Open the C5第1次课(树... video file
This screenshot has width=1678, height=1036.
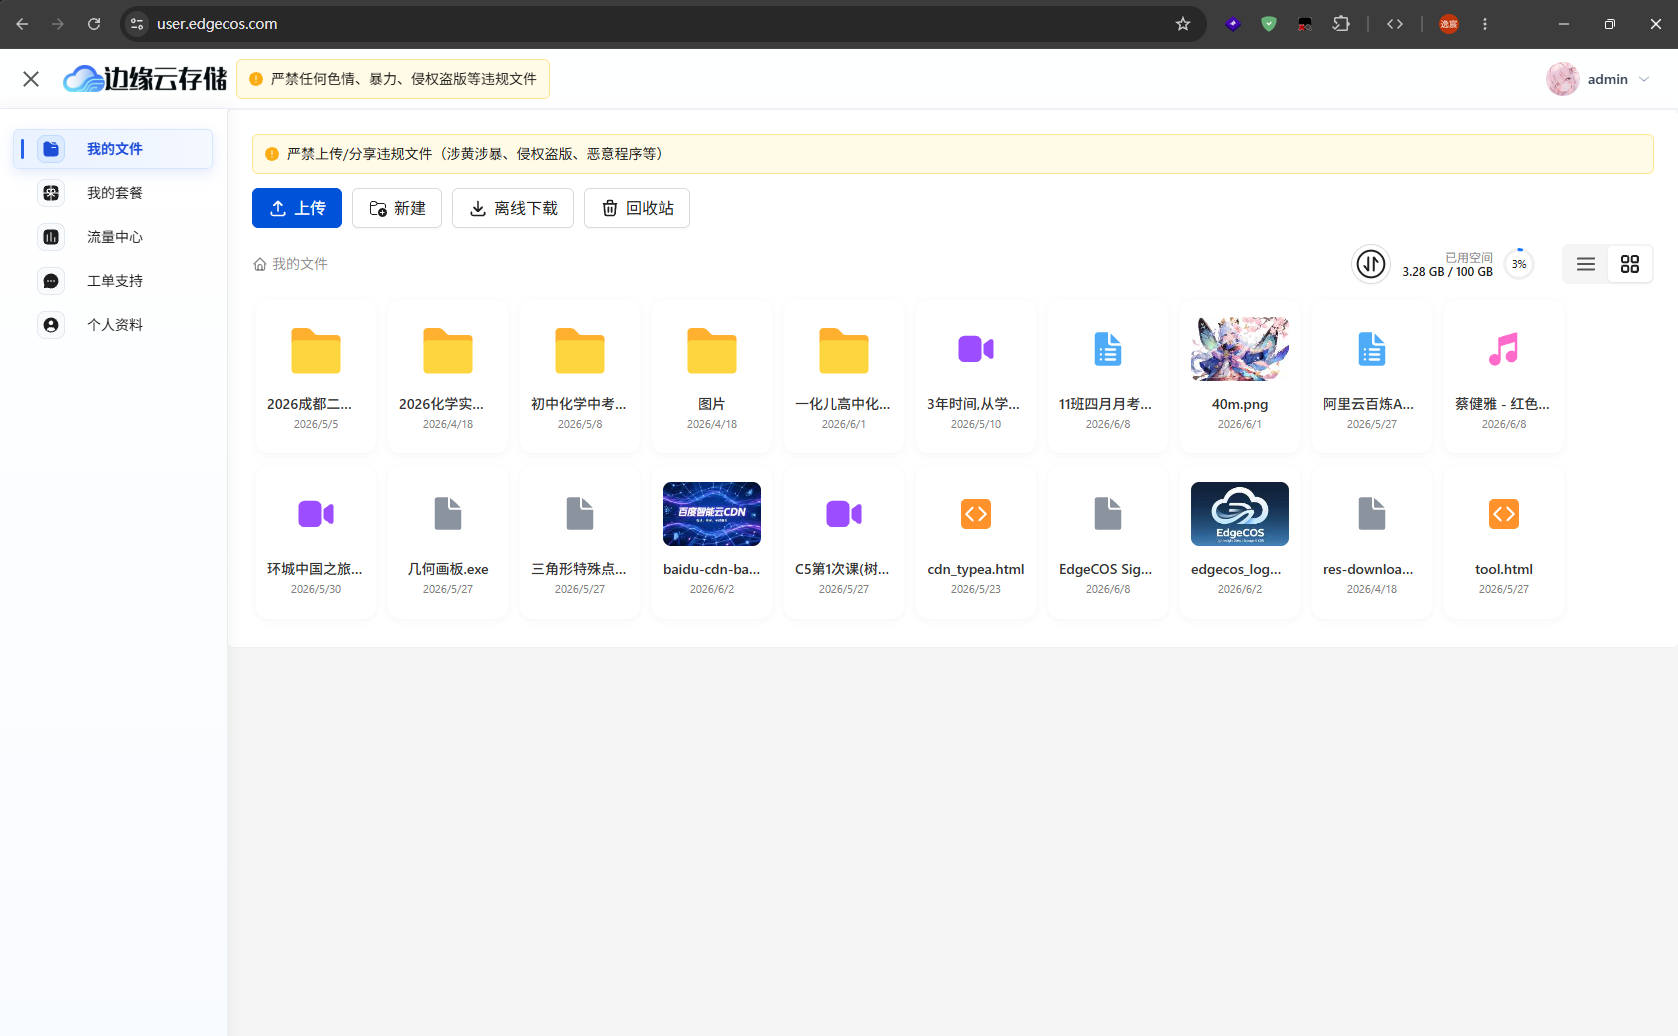click(x=844, y=542)
